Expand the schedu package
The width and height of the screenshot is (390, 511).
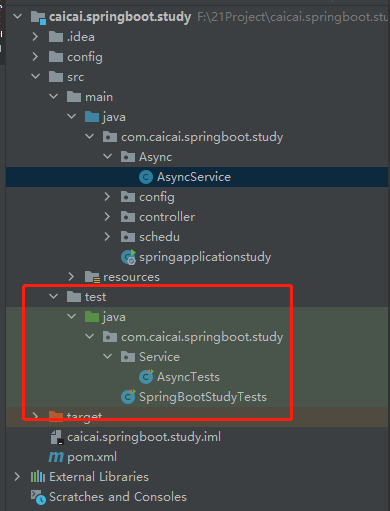(x=107, y=237)
